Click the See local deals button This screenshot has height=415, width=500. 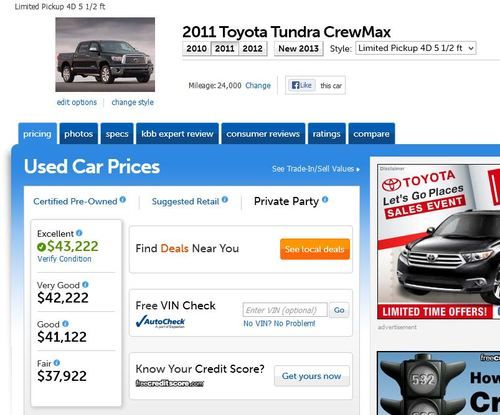(315, 249)
